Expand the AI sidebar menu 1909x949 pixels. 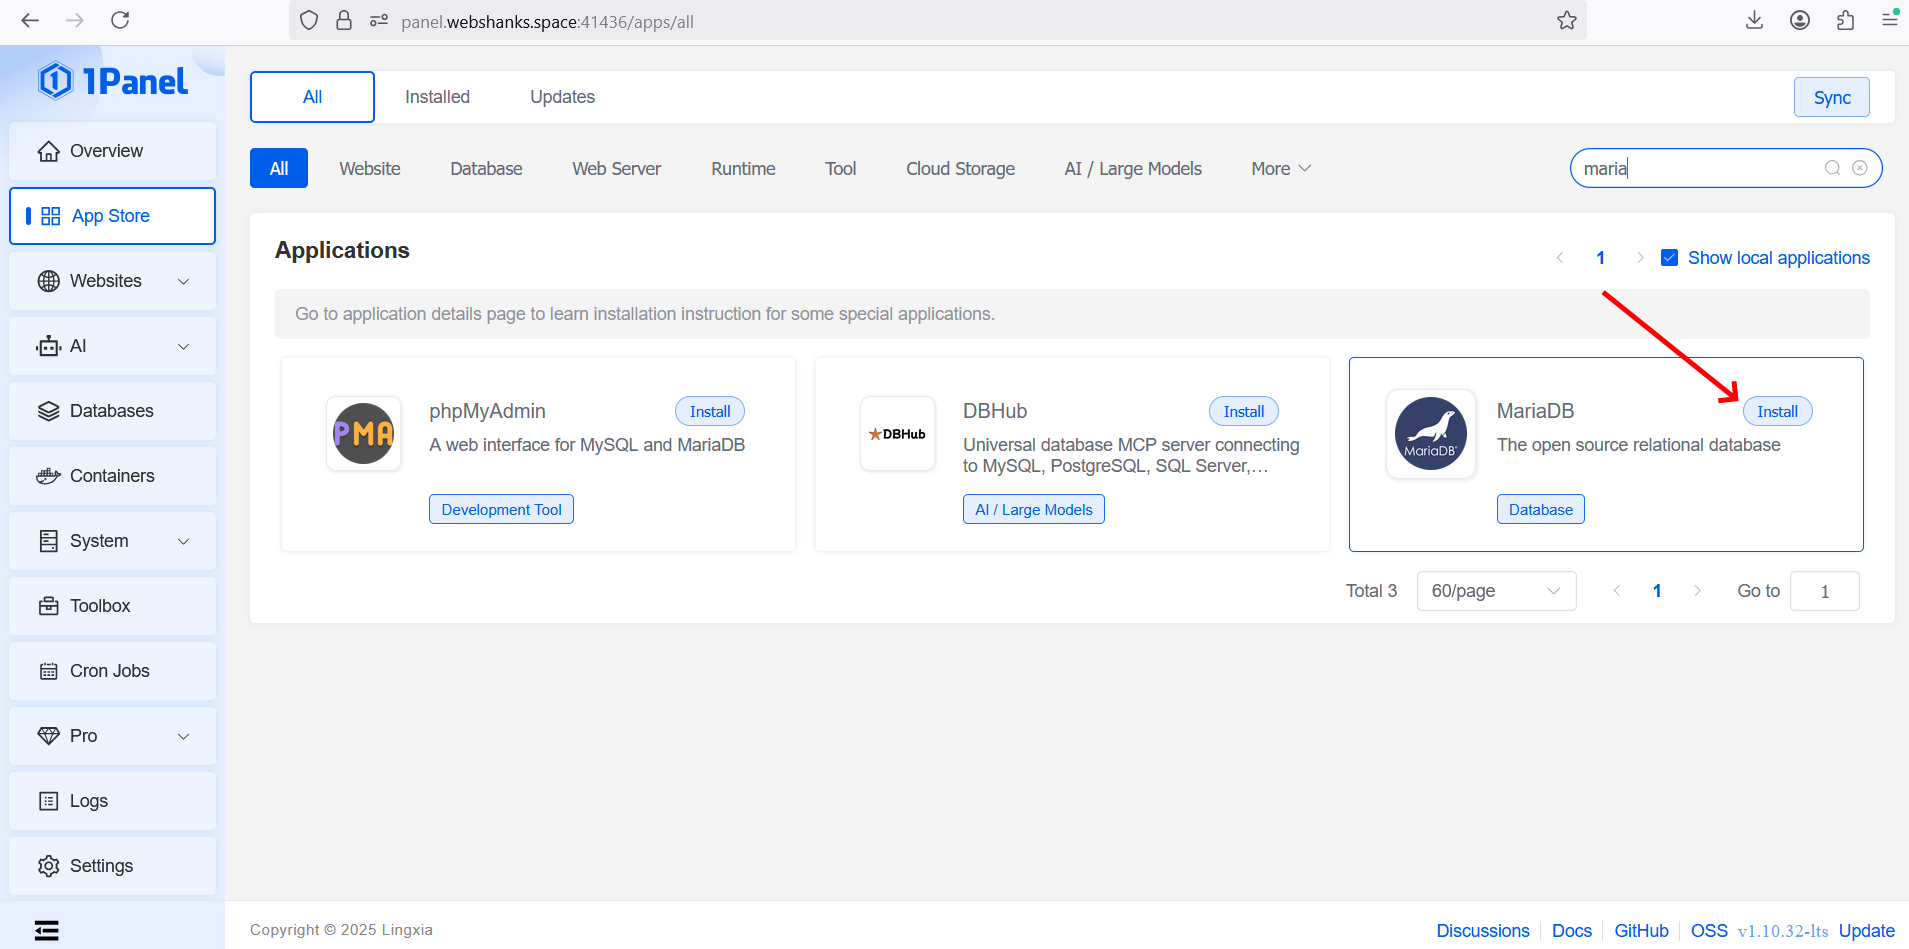pyautogui.click(x=184, y=346)
